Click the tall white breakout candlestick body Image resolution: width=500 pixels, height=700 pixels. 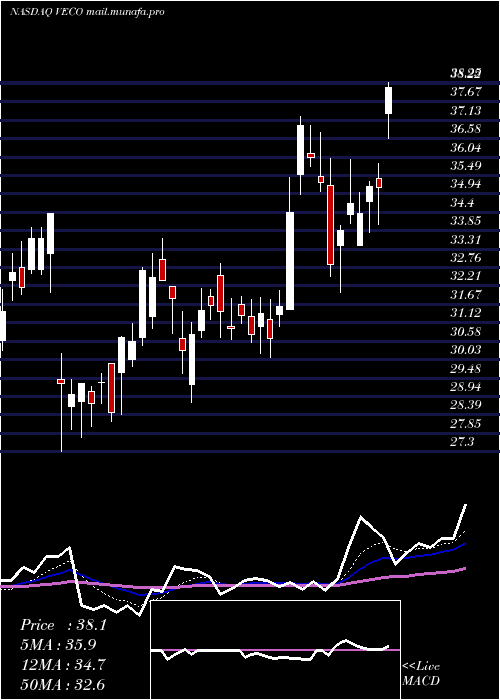[x=290, y=261]
